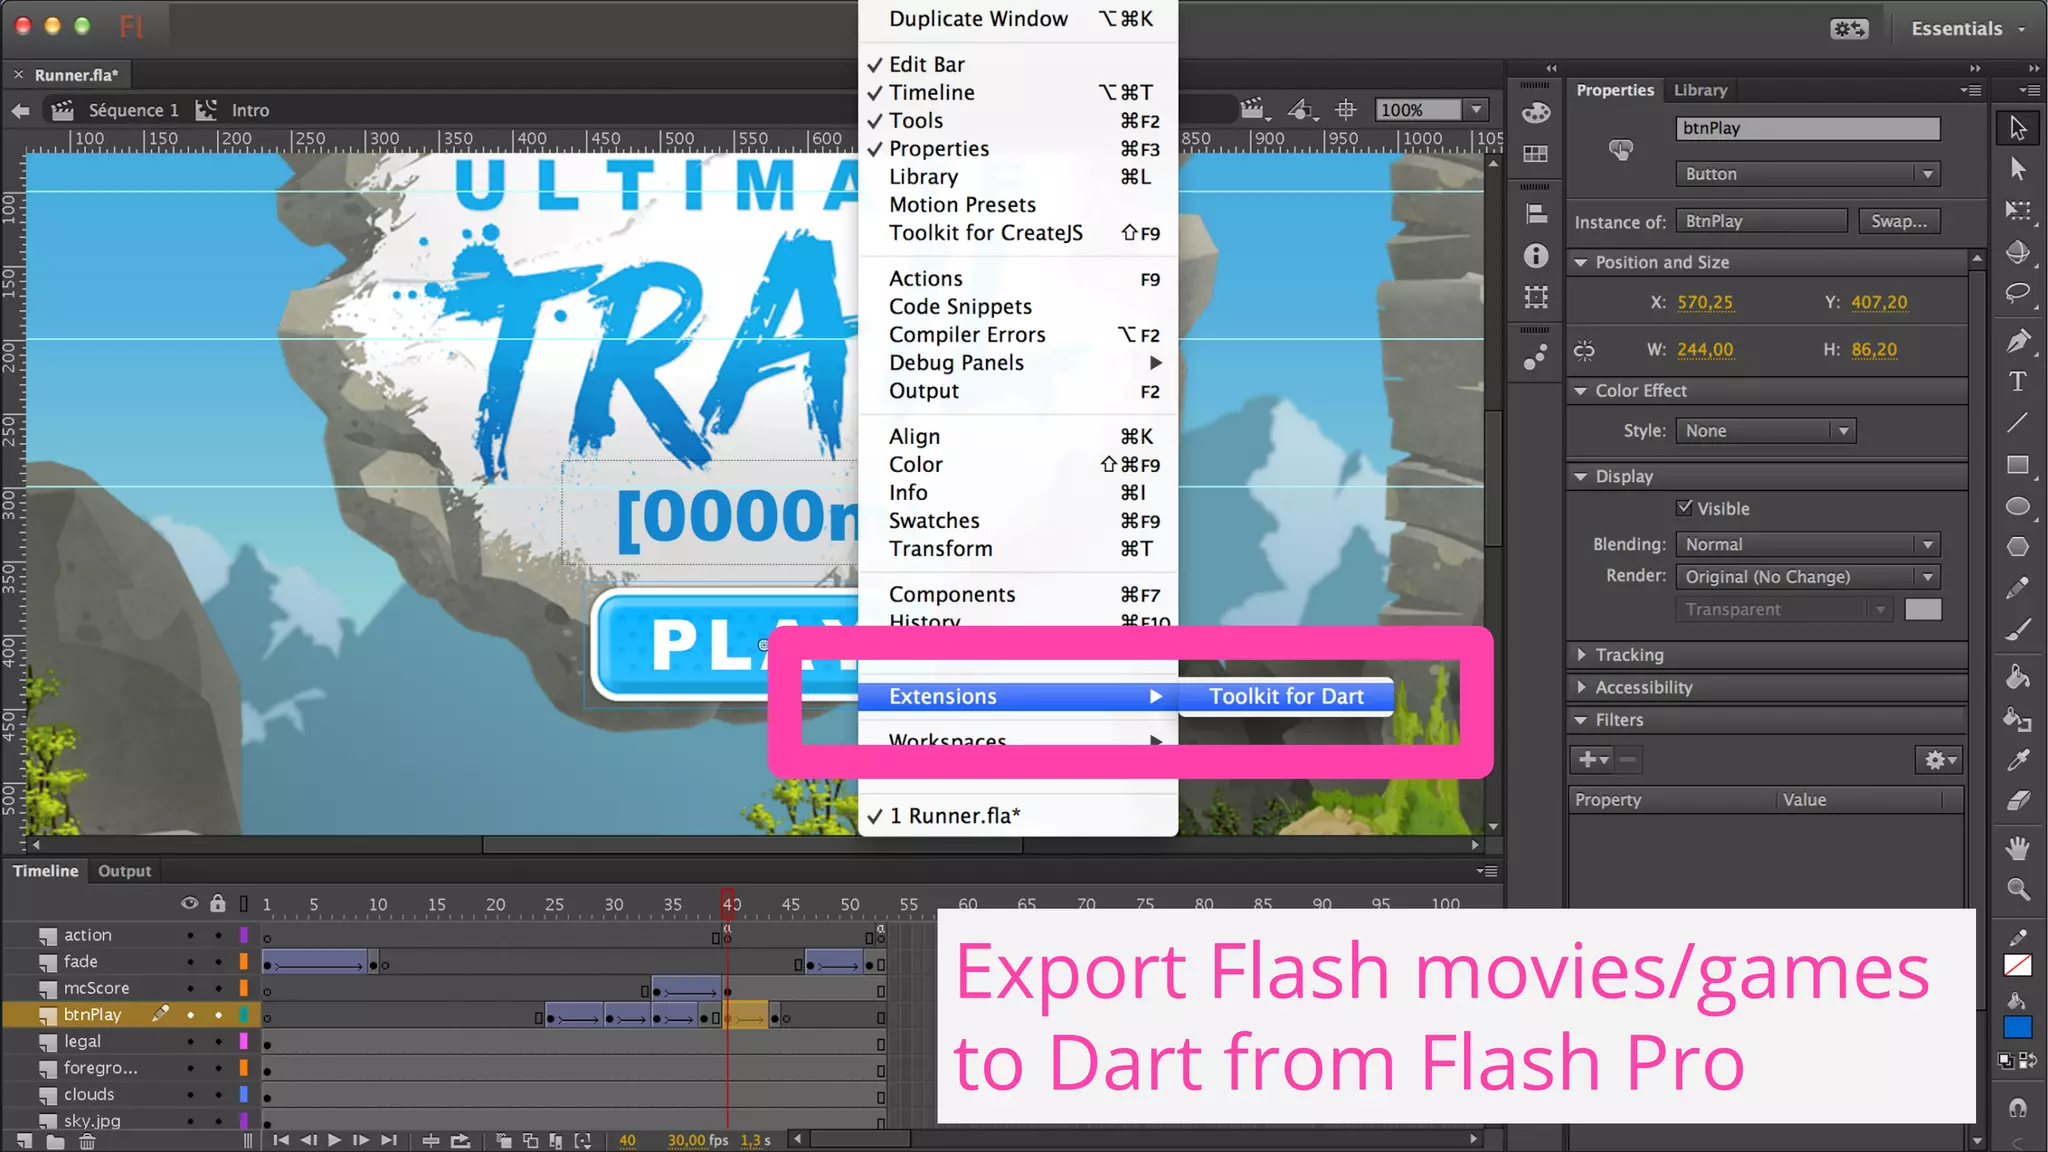Viewport: 2048px width, 1152px height.
Task: Toggle show/hide all layers eye icon
Action: coord(189,903)
